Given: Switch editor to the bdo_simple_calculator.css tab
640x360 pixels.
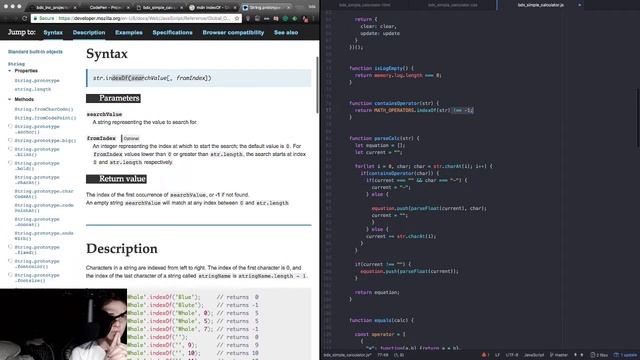Looking at the screenshot, I should click(x=452, y=5).
